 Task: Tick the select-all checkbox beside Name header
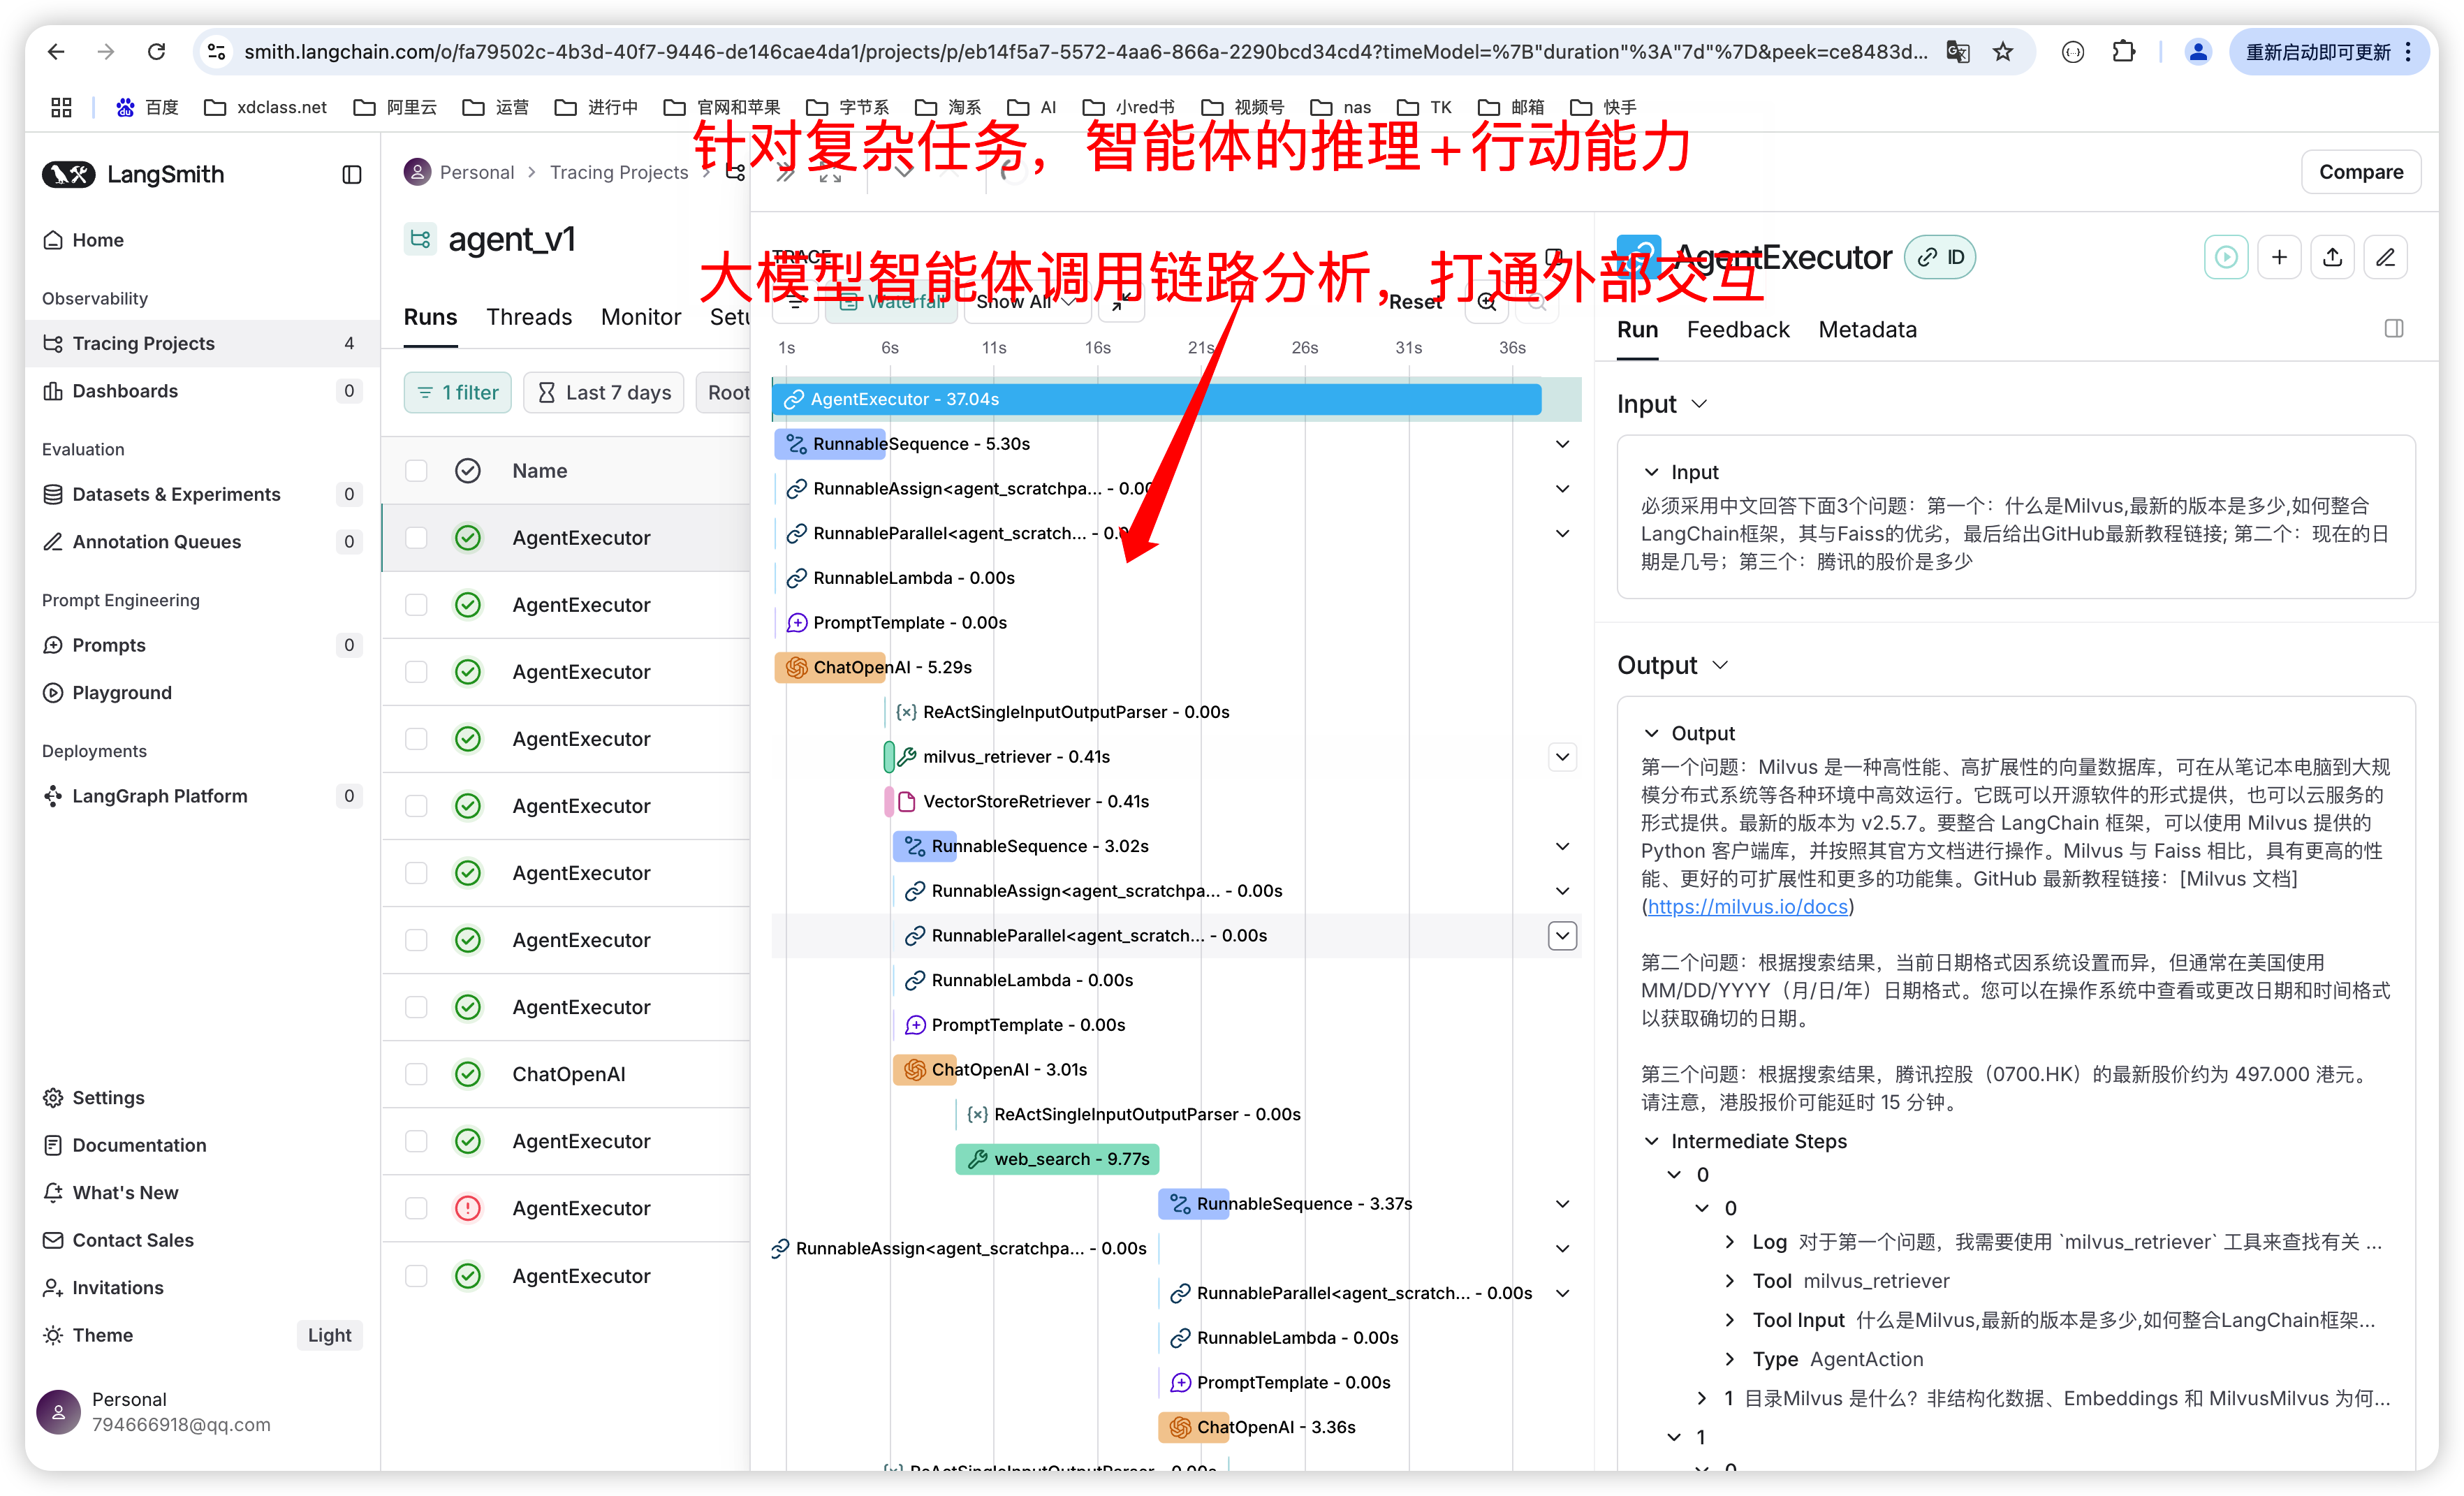tap(416, 470)
